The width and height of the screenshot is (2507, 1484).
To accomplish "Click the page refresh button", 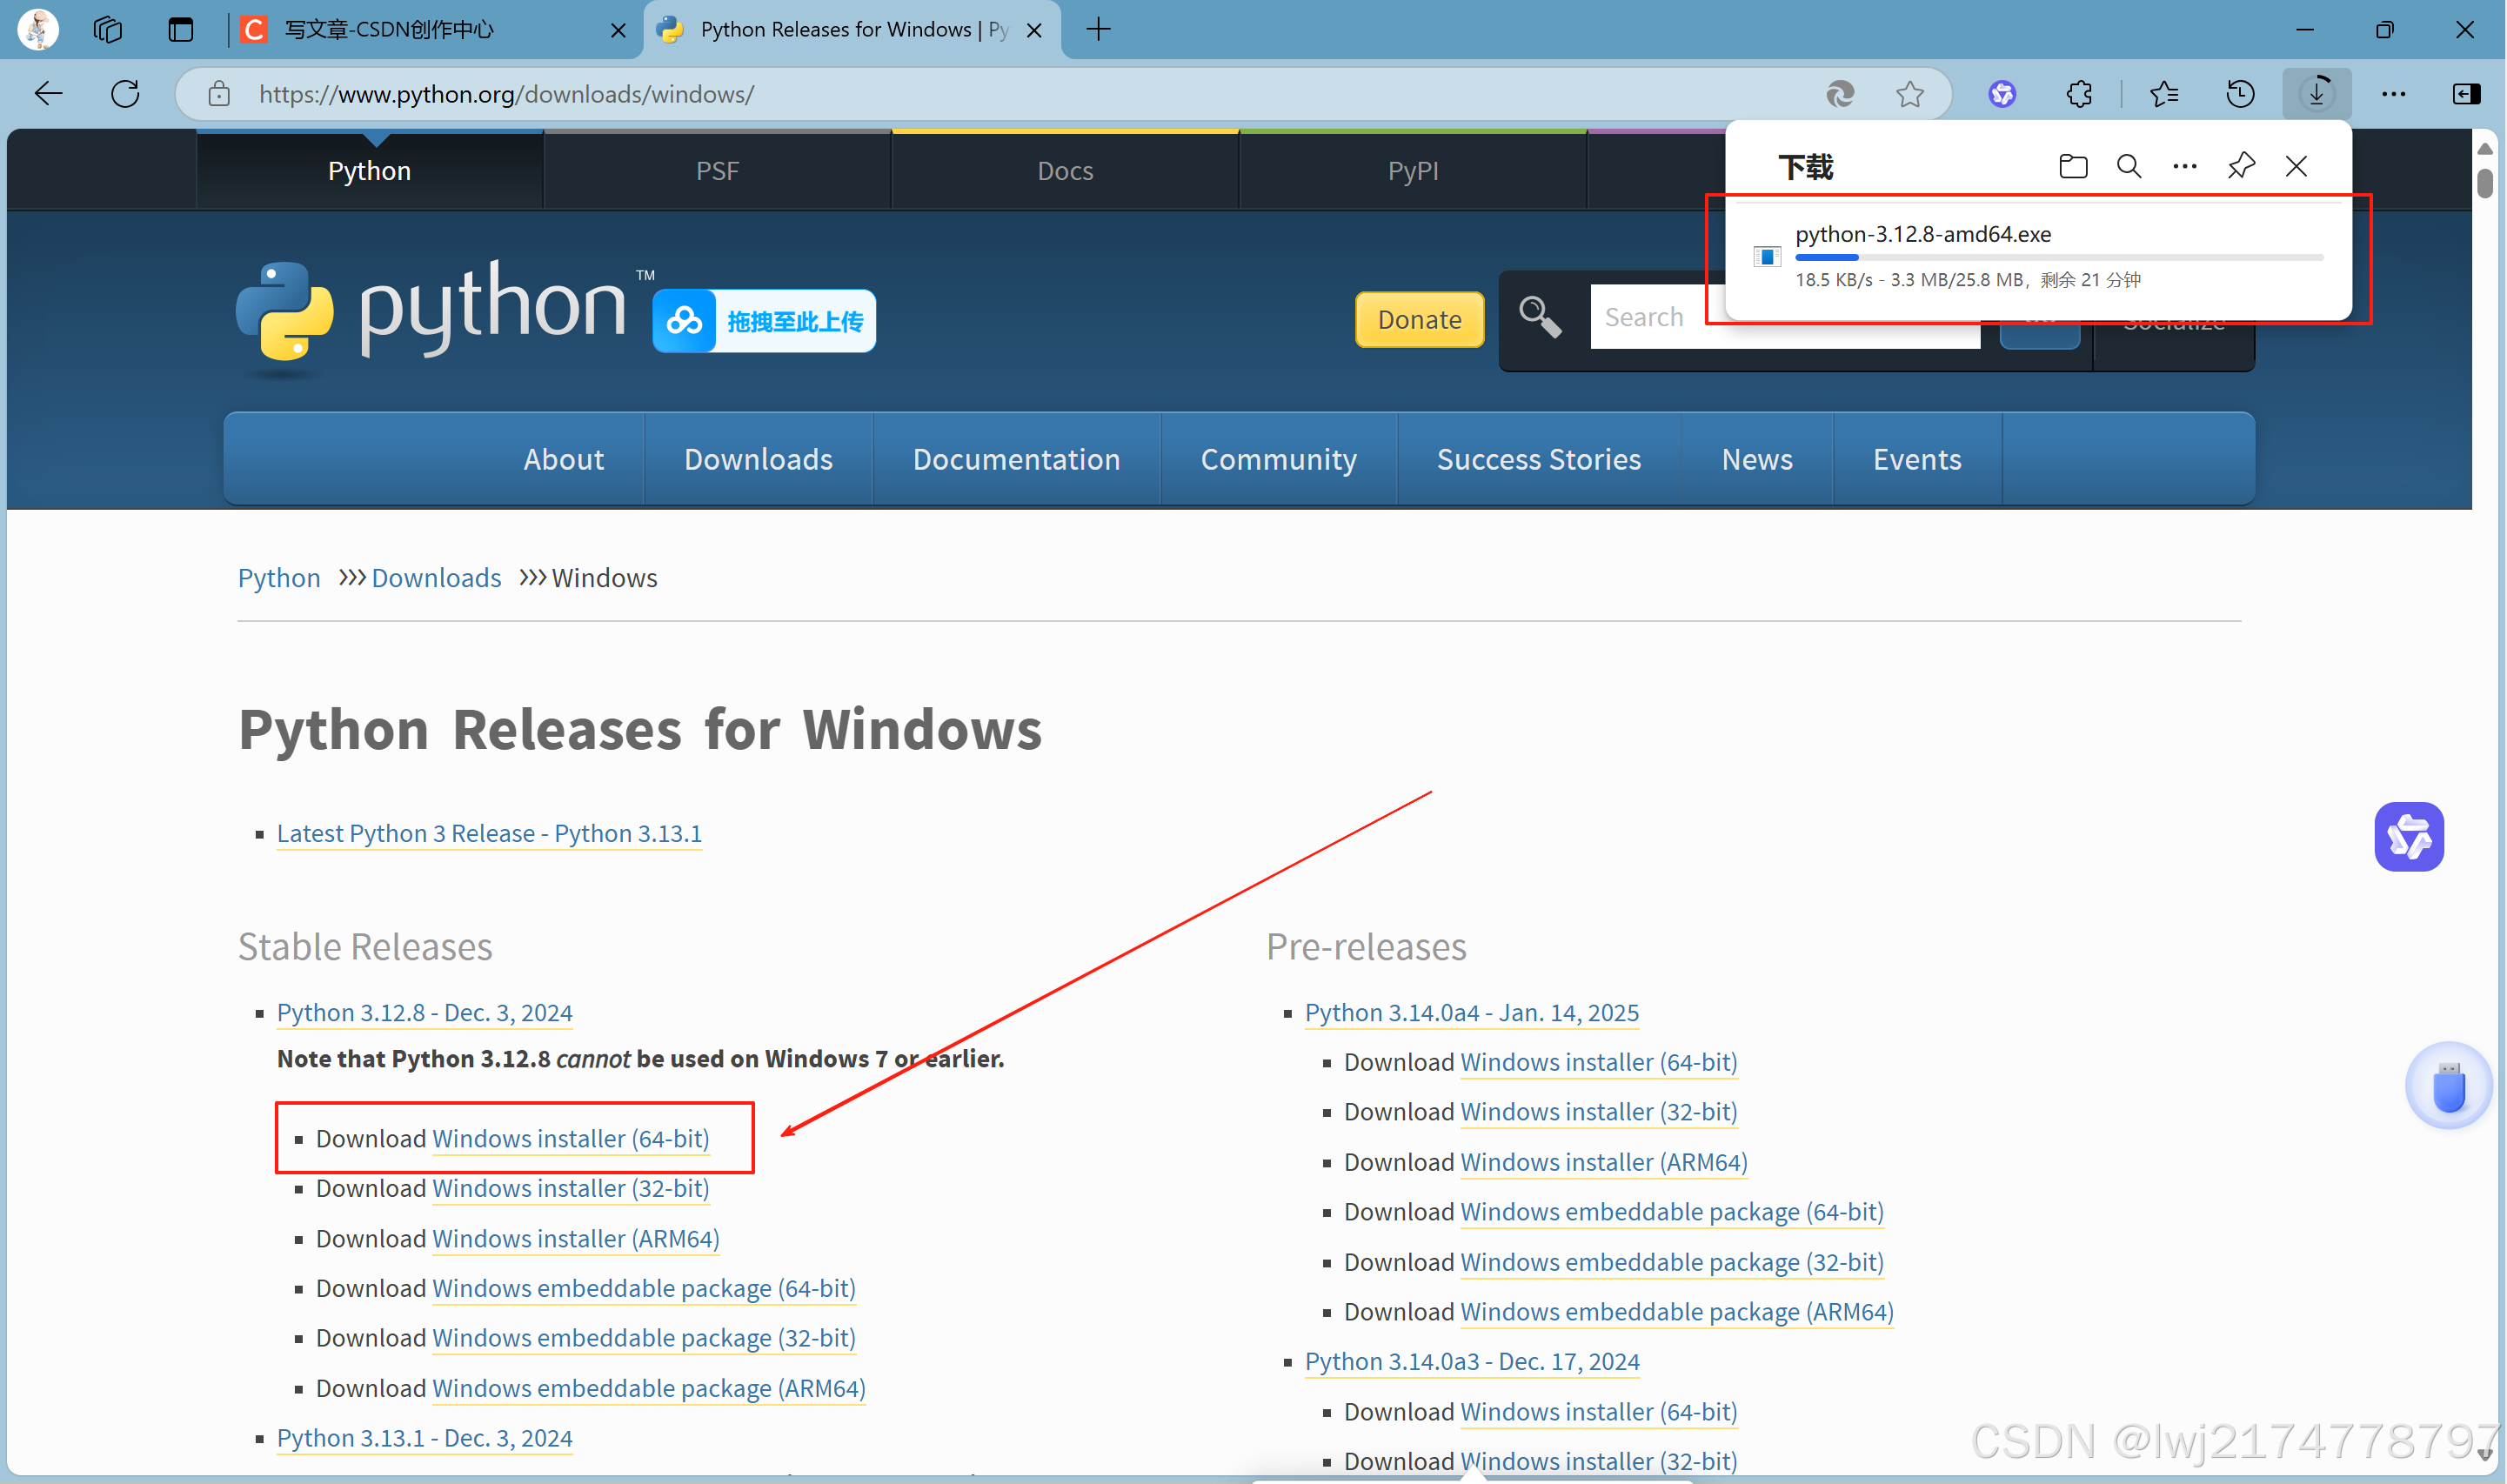I will 125,94.
